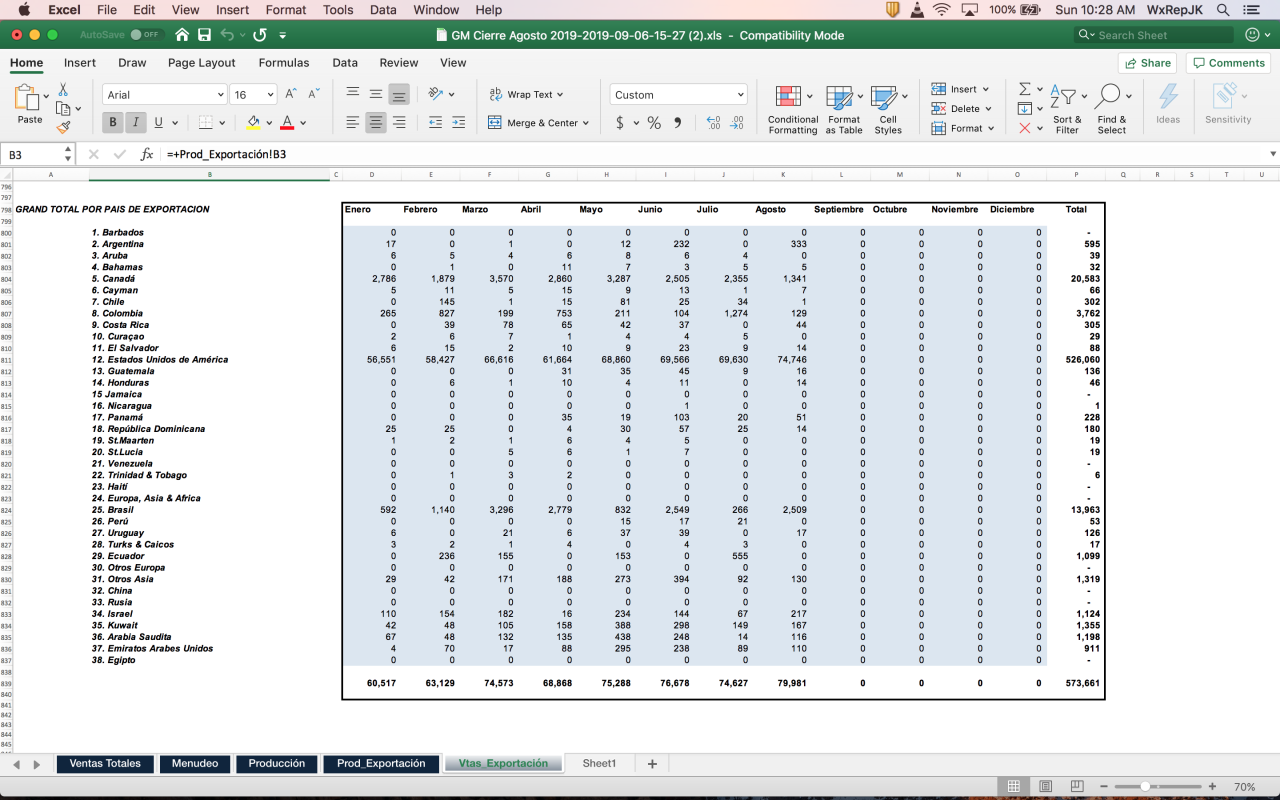Expand the formula bar chevron

pyautogui.click(x=1272, y=154)
